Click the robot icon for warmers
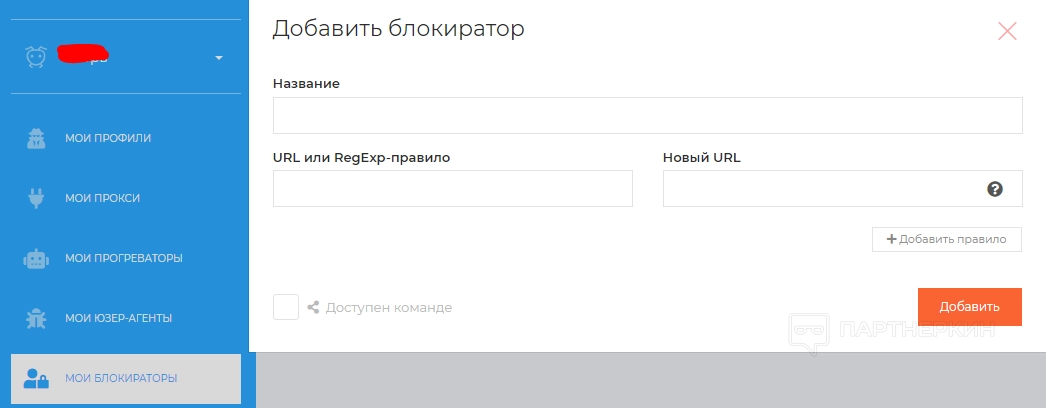Screen dimensions: 1046x408 36,258
